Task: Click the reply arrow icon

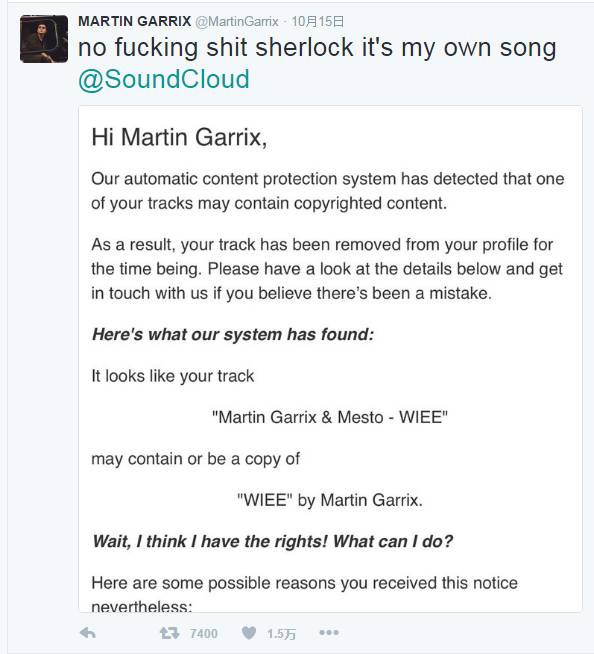Action: (x=88, y=633)
